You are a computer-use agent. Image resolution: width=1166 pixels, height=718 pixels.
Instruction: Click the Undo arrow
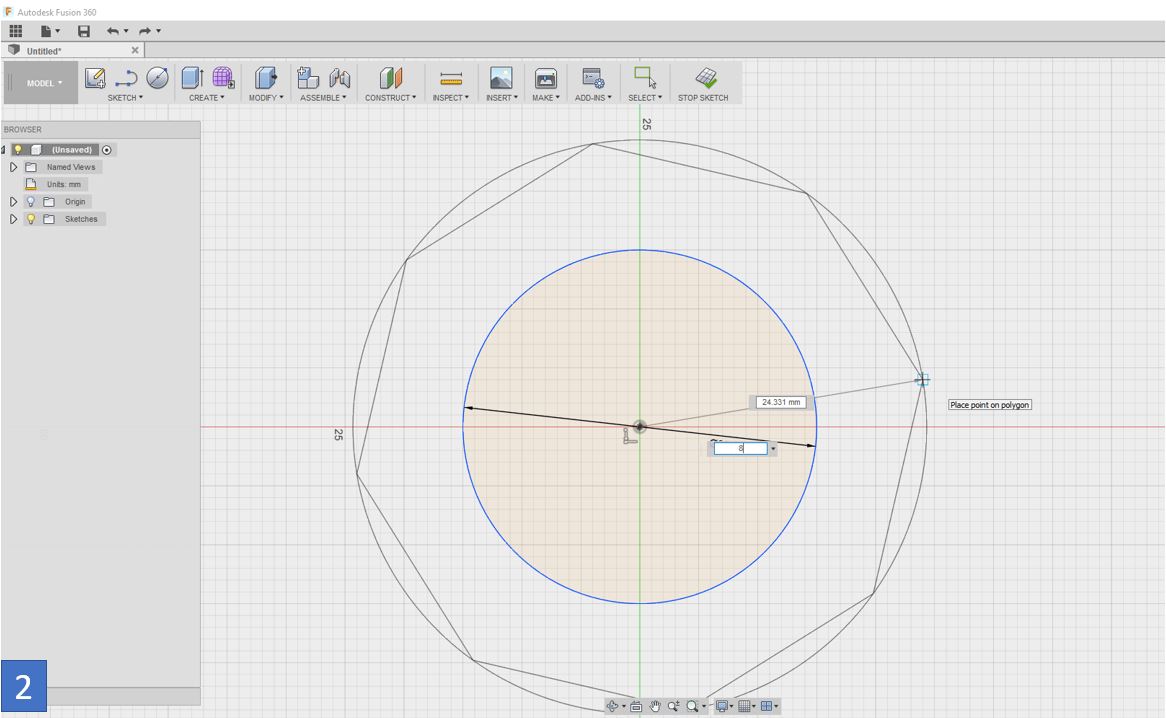(113, 31)
